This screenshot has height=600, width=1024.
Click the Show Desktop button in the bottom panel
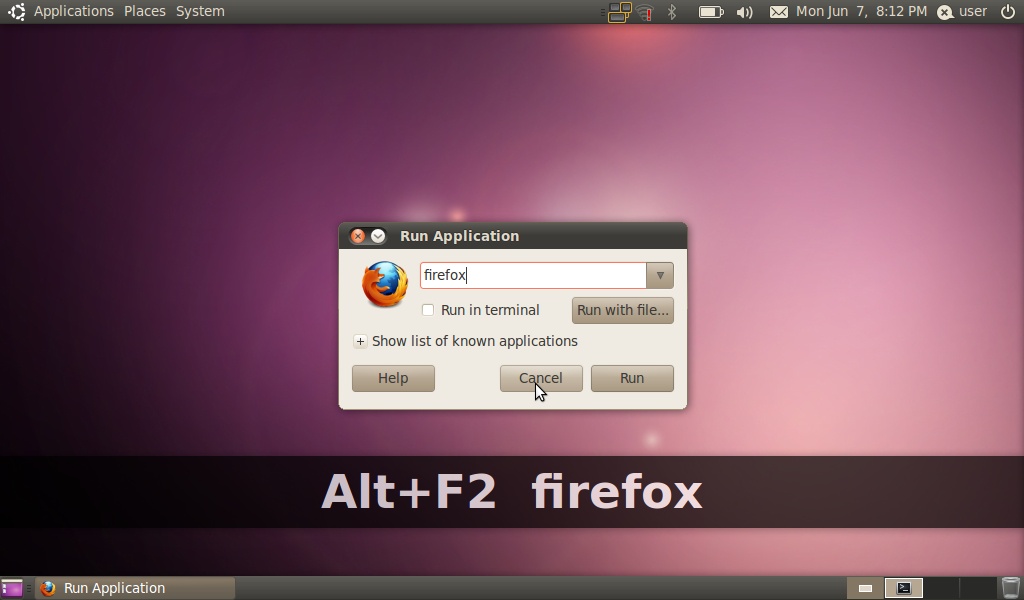pyautogui.click(x=12, y=588)
